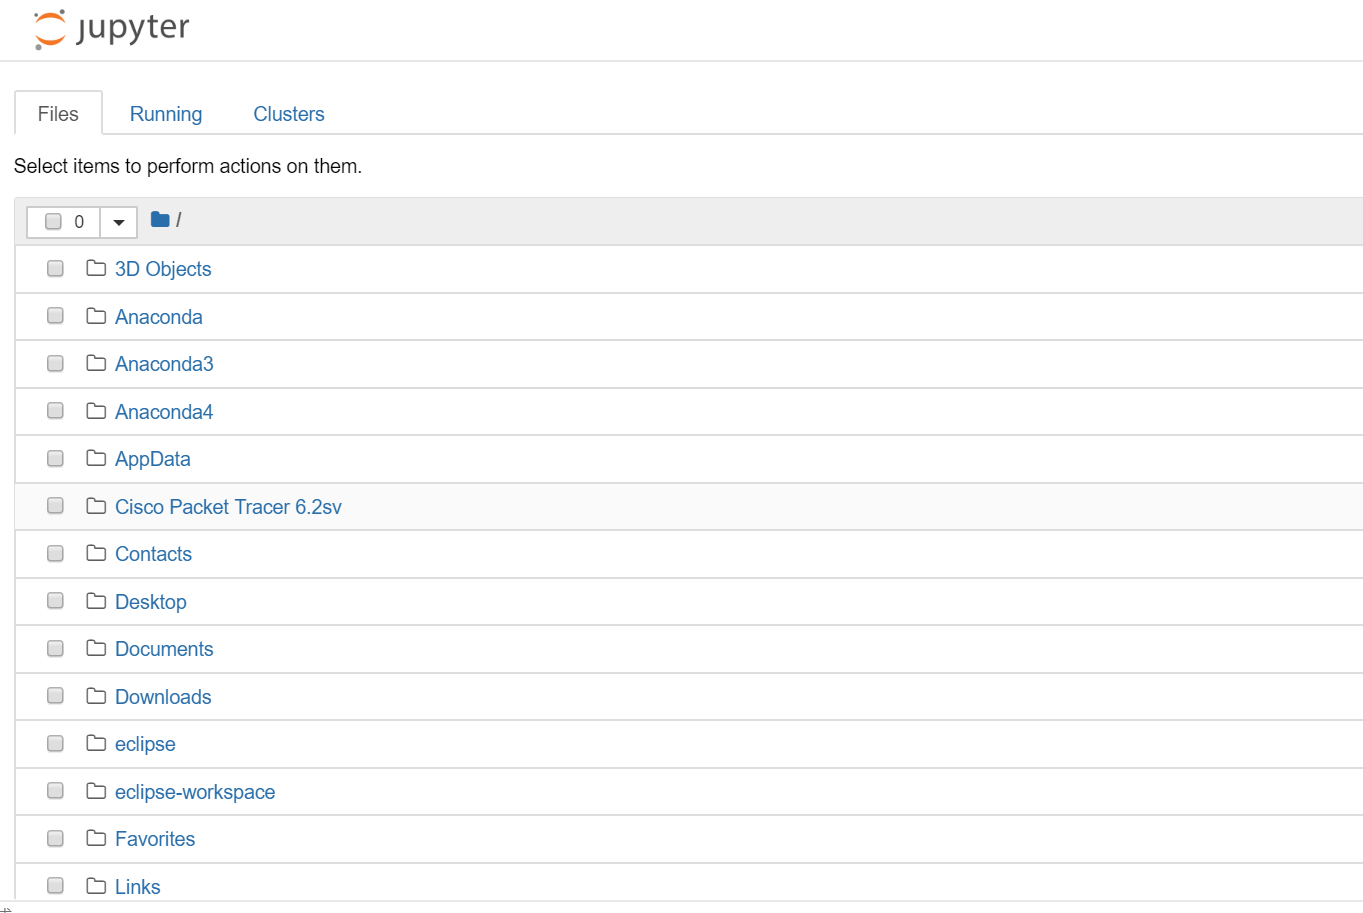Check the box for Links
Viewport: 1363px width, 913px height.
coord(55,886)
